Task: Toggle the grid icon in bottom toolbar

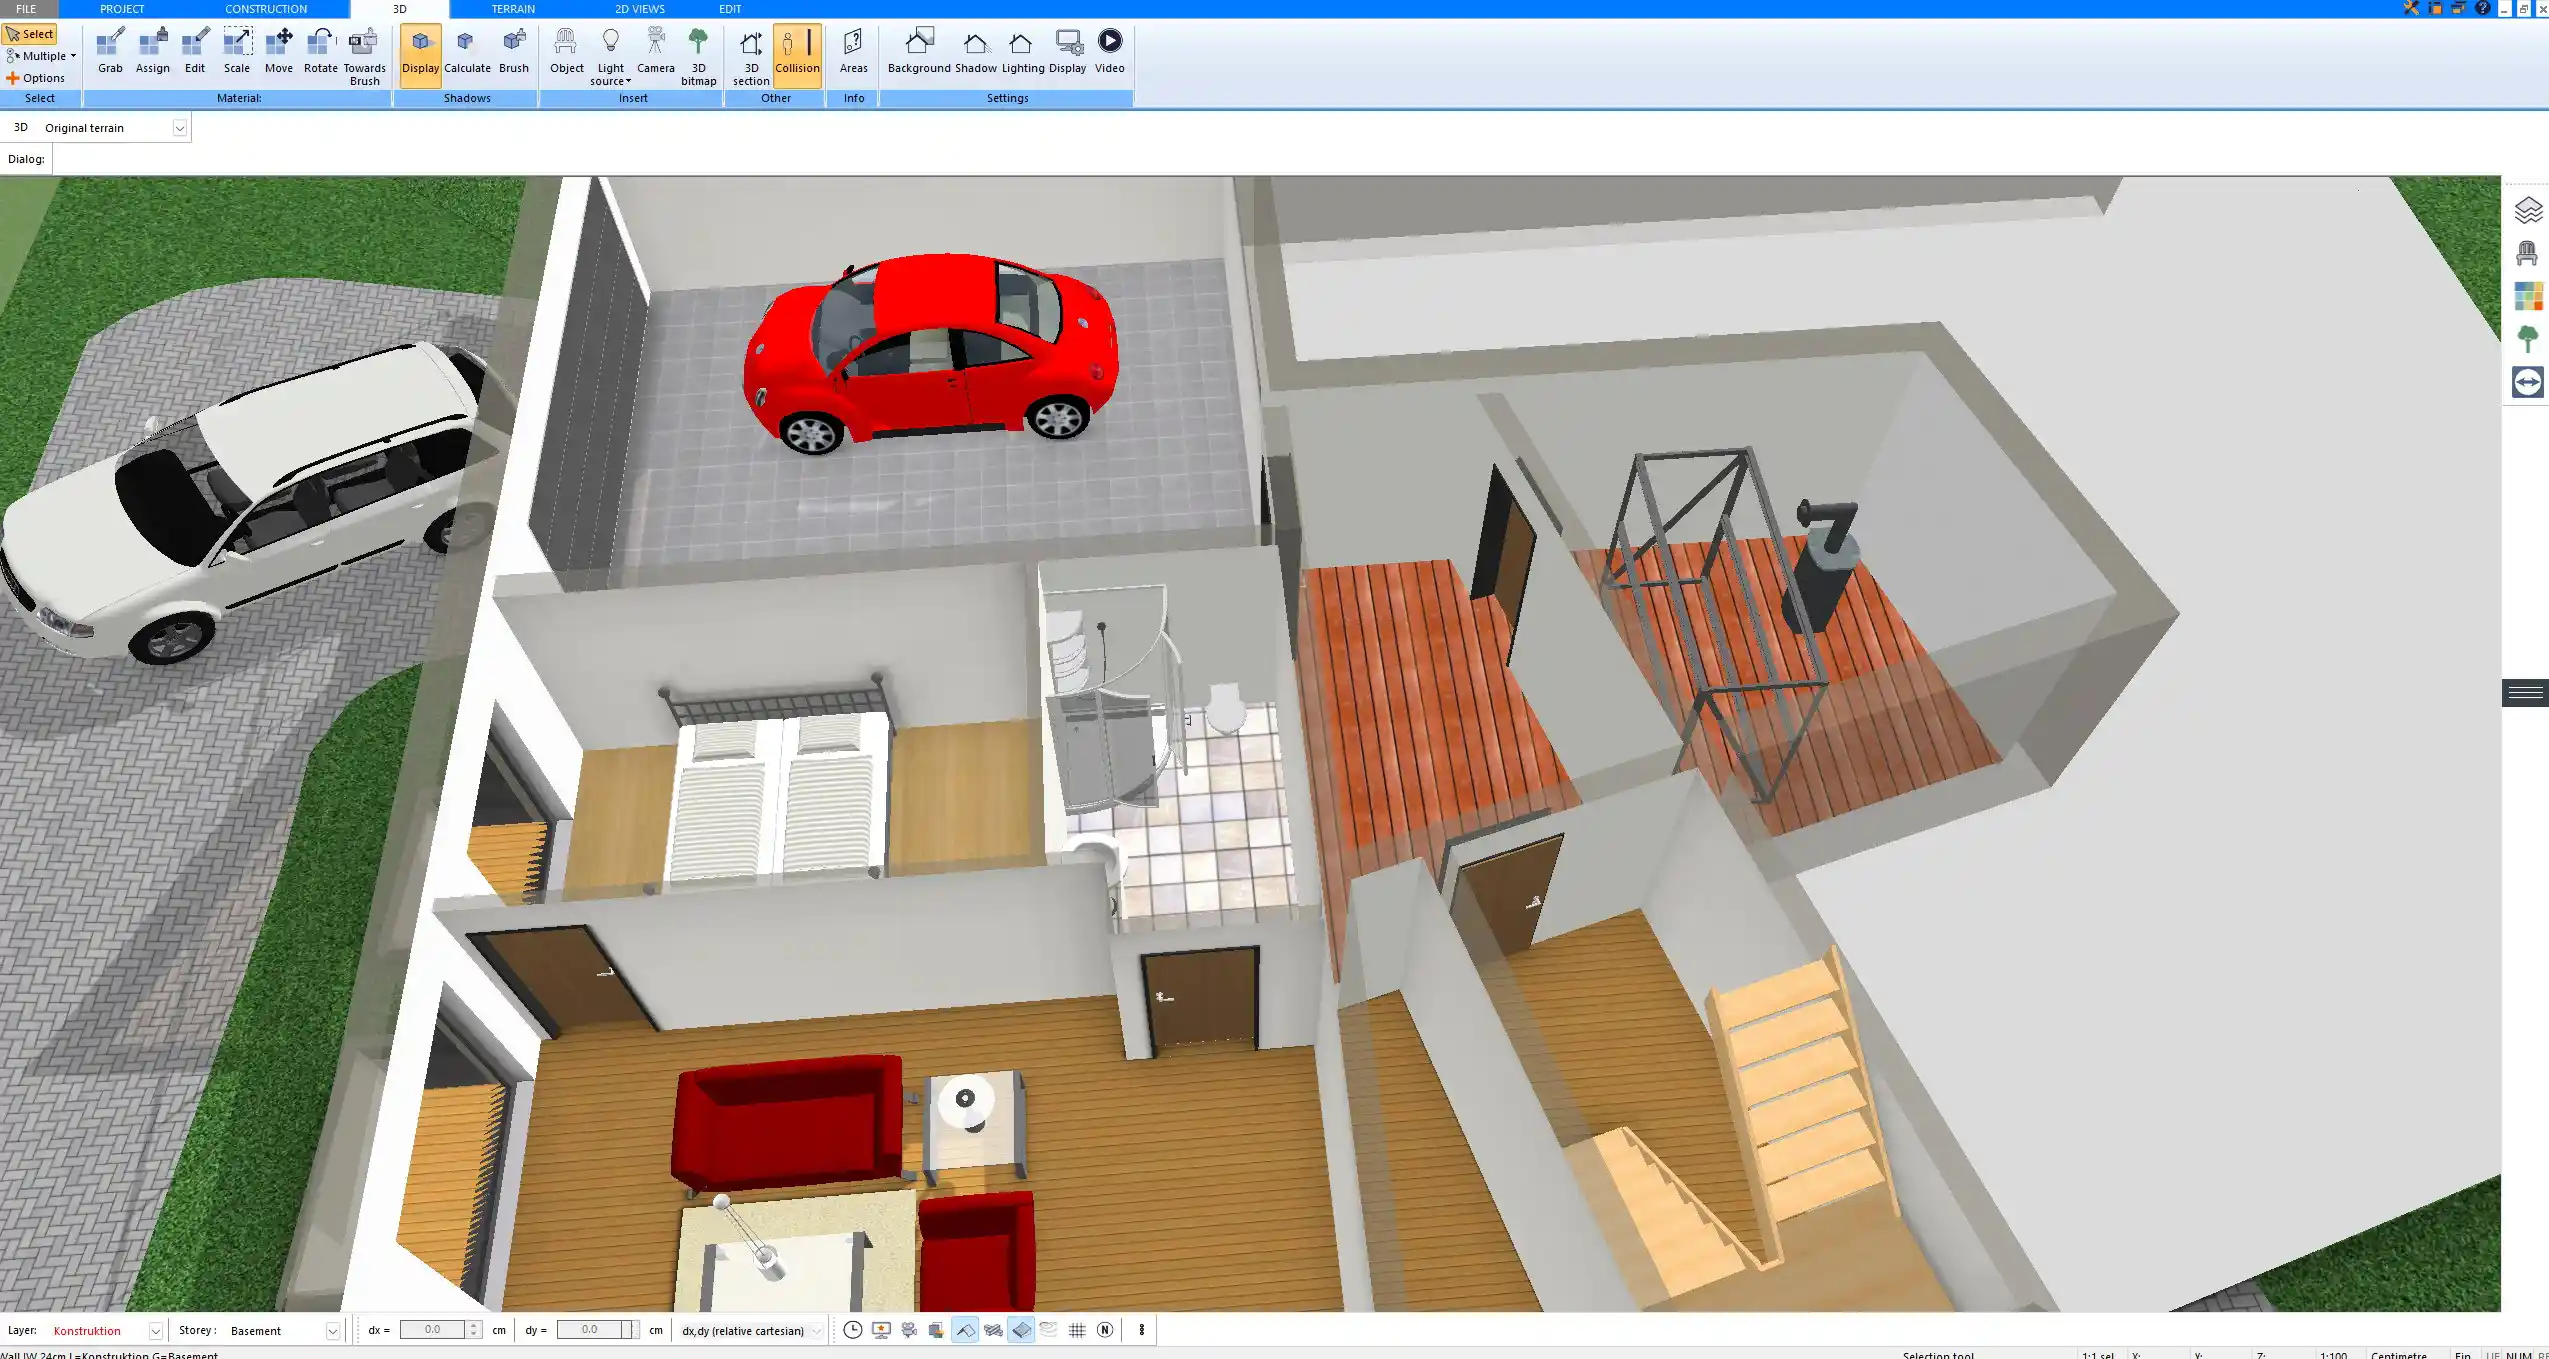Action: pos(1077,1330)
